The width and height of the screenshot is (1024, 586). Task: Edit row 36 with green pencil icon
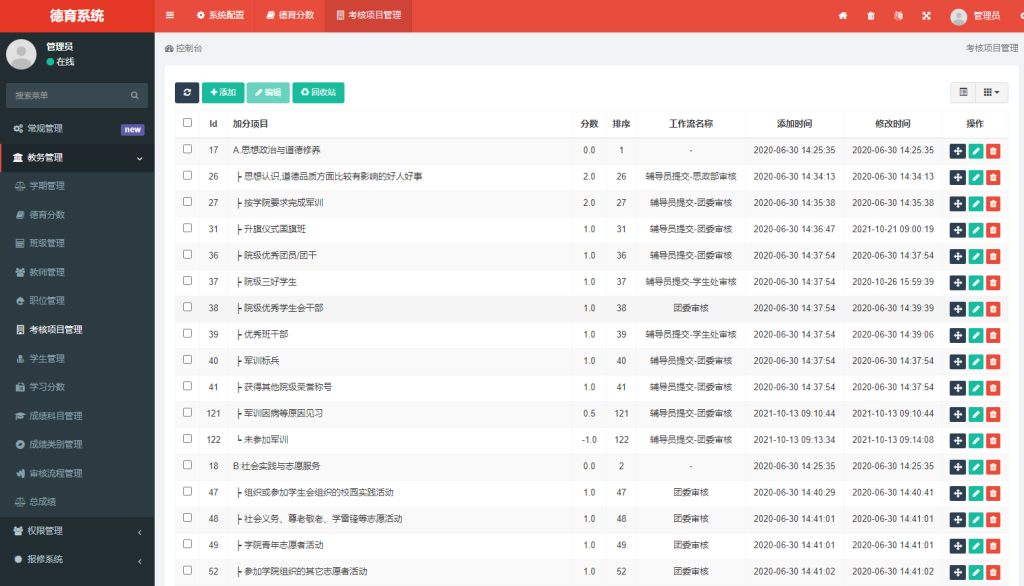[976, 256]
